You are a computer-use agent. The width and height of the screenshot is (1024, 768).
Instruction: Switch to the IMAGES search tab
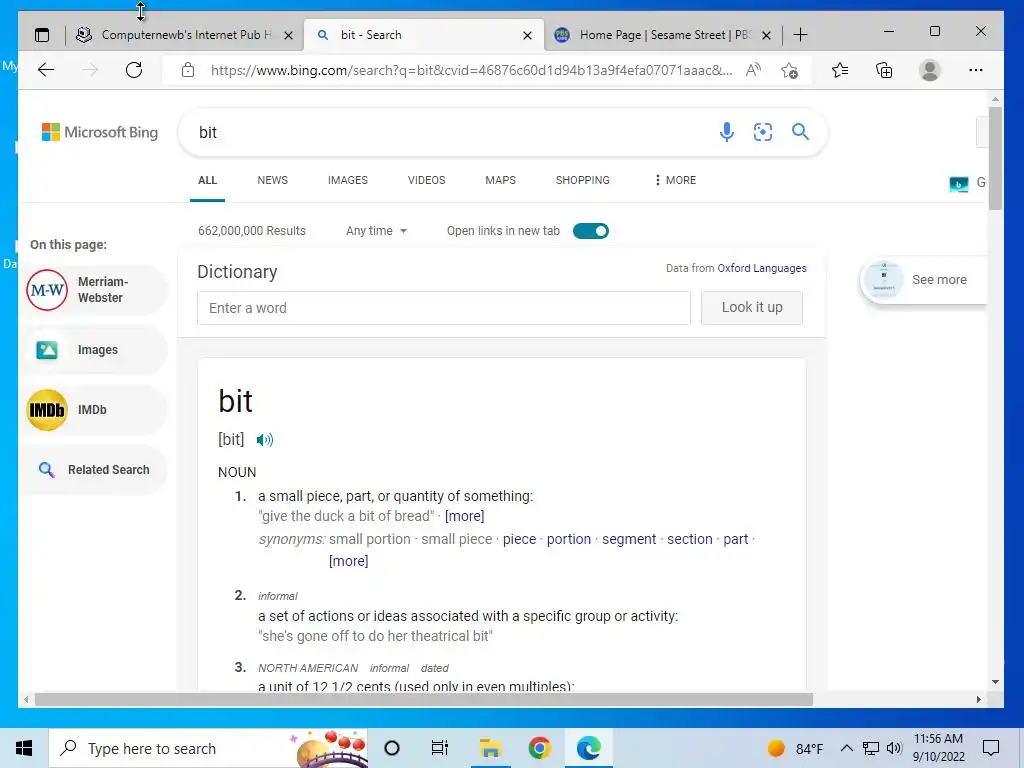[347, 180]
